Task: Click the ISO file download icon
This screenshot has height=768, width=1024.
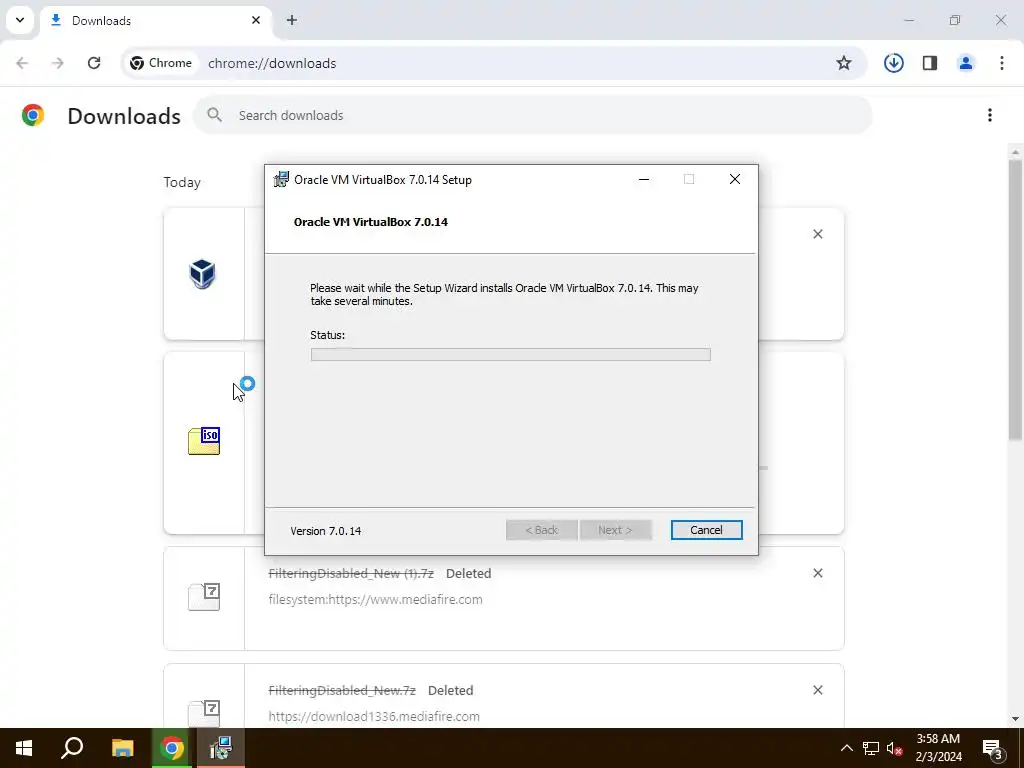Action: click(204, 441)
